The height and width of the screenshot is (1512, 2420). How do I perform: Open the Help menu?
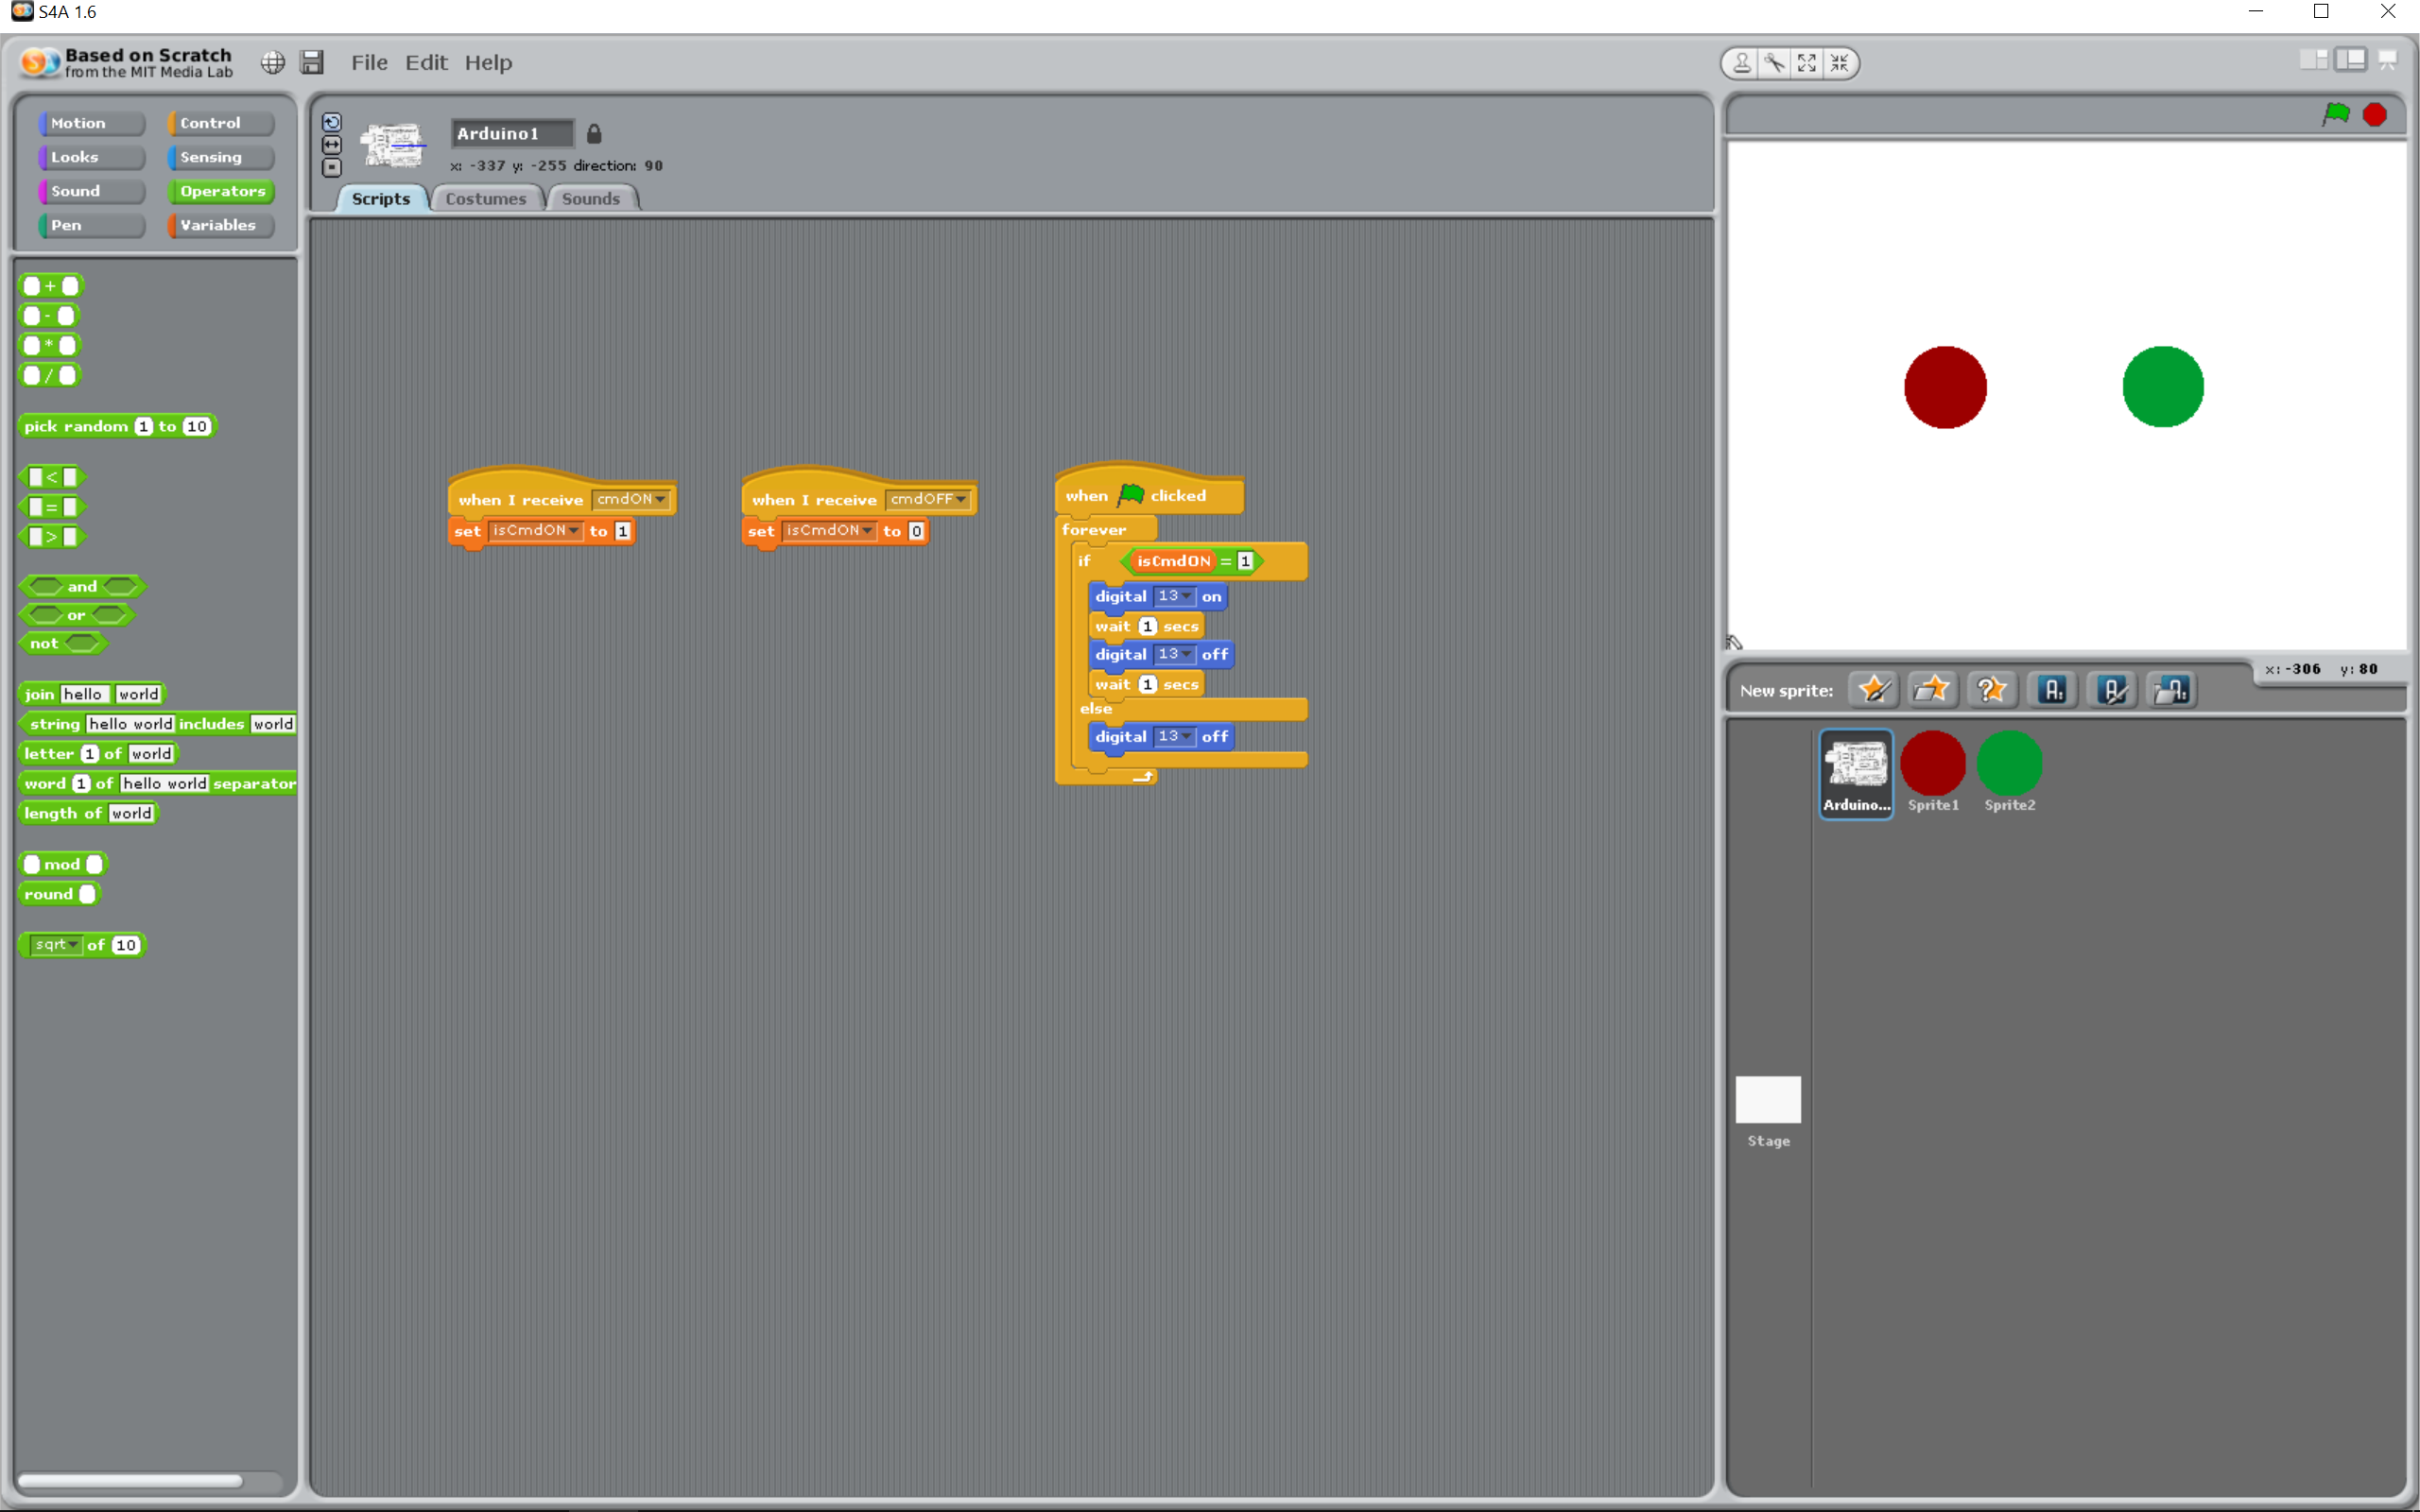[488, 62]
